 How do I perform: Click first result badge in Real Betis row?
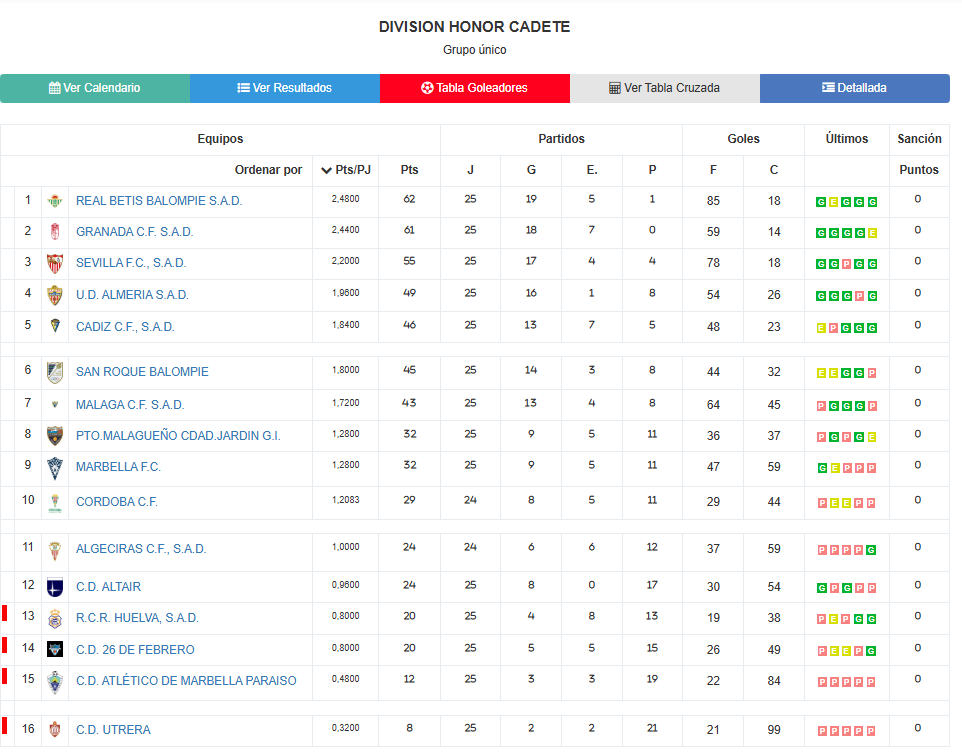coord(820,202)
